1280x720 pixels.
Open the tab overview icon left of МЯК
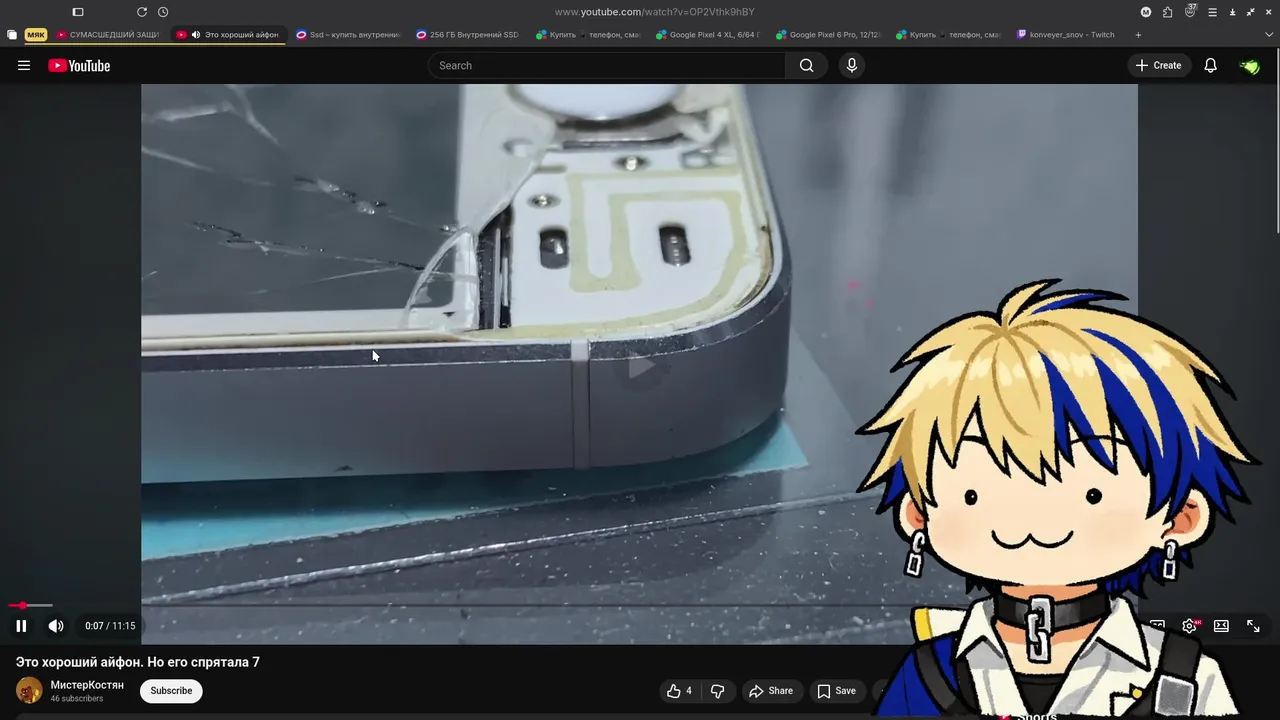pos(12,35)
